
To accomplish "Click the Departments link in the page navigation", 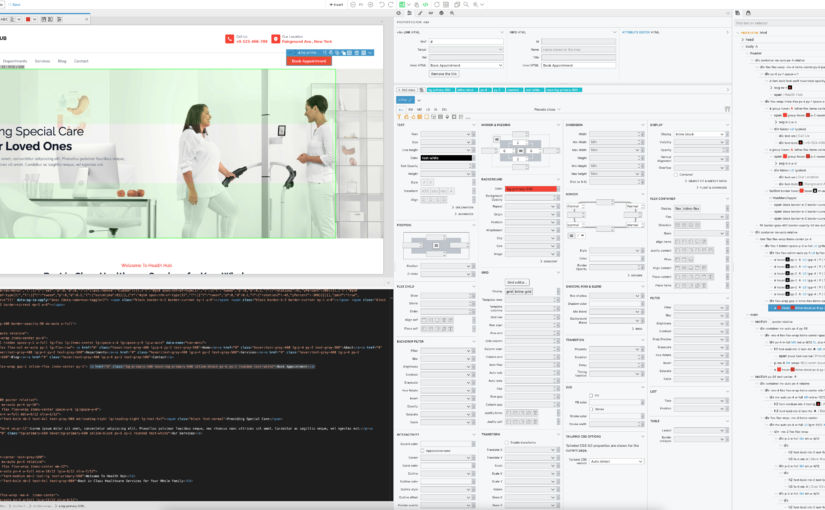I will point(15,61).
